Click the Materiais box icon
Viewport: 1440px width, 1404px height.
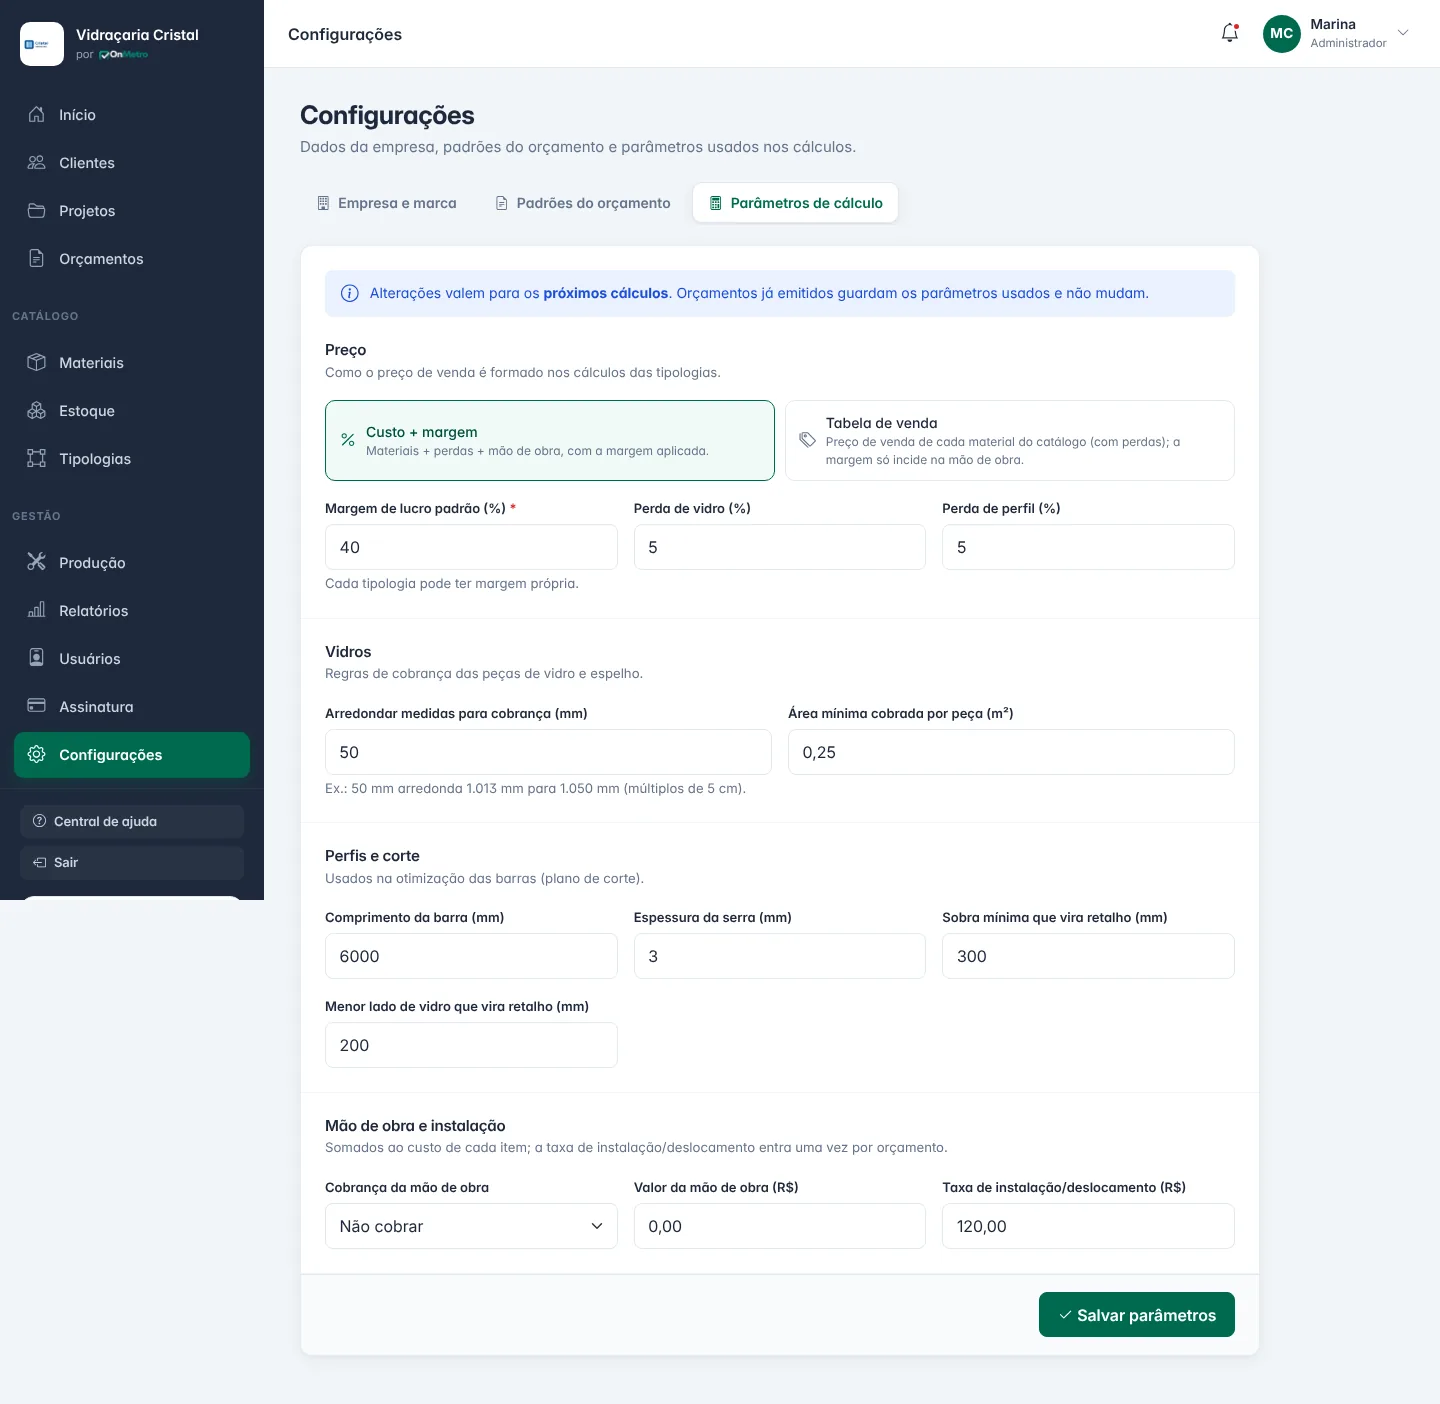coord(37,362)
